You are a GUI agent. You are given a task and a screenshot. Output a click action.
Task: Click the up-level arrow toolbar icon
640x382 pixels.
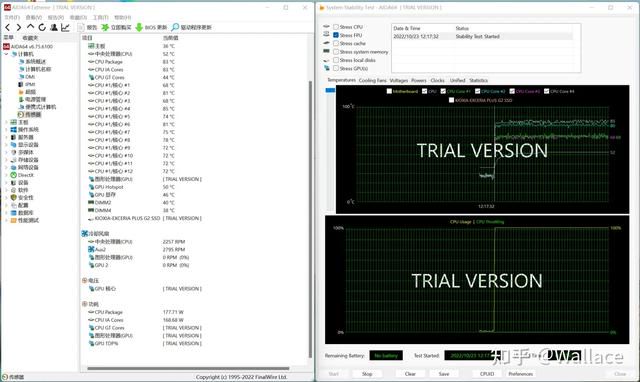[x=31, y=27]
